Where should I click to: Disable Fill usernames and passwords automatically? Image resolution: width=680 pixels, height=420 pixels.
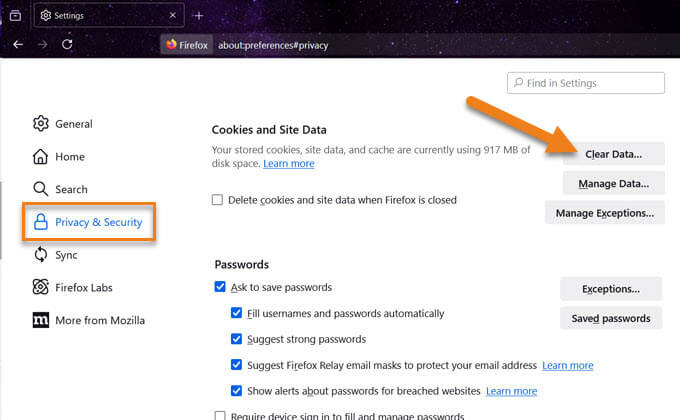[x=236, y=313]
